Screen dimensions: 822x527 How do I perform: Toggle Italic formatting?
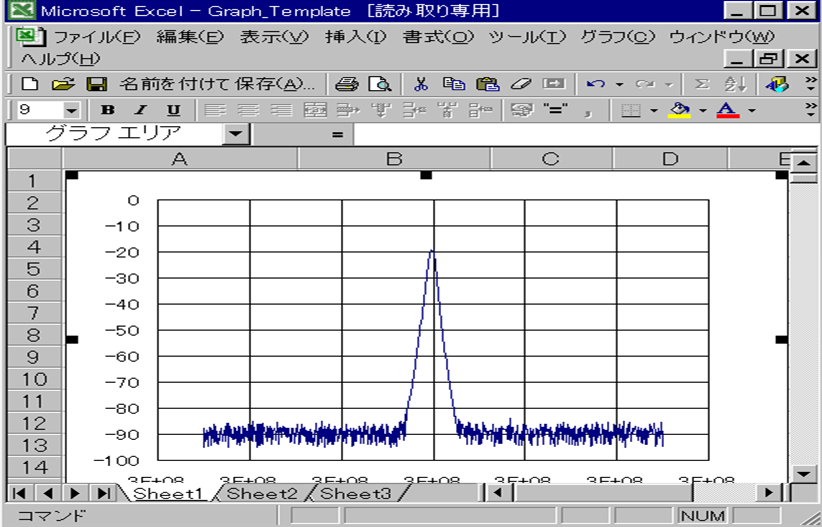tap(140, 110)
